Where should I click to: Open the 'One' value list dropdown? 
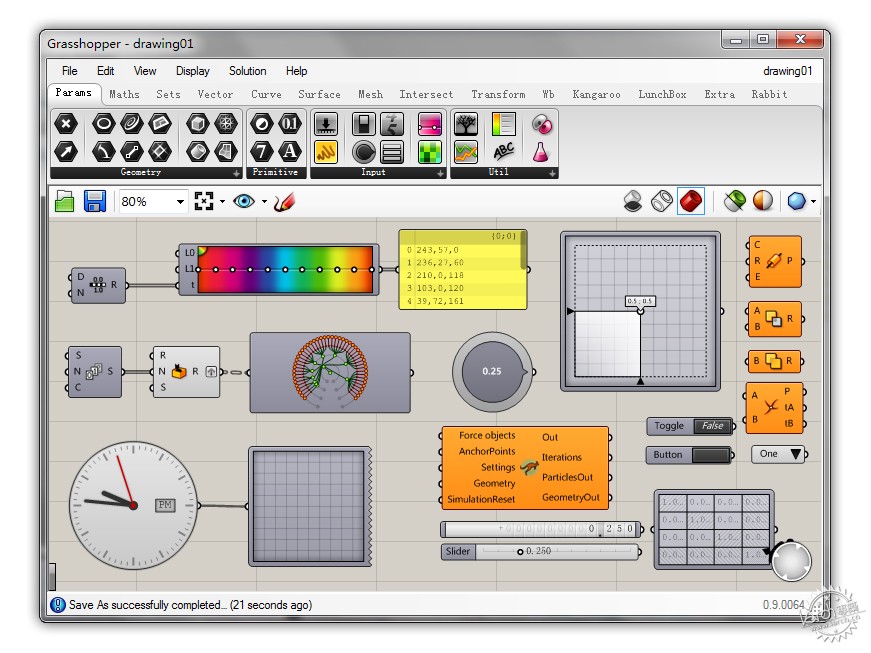[797, 454]
